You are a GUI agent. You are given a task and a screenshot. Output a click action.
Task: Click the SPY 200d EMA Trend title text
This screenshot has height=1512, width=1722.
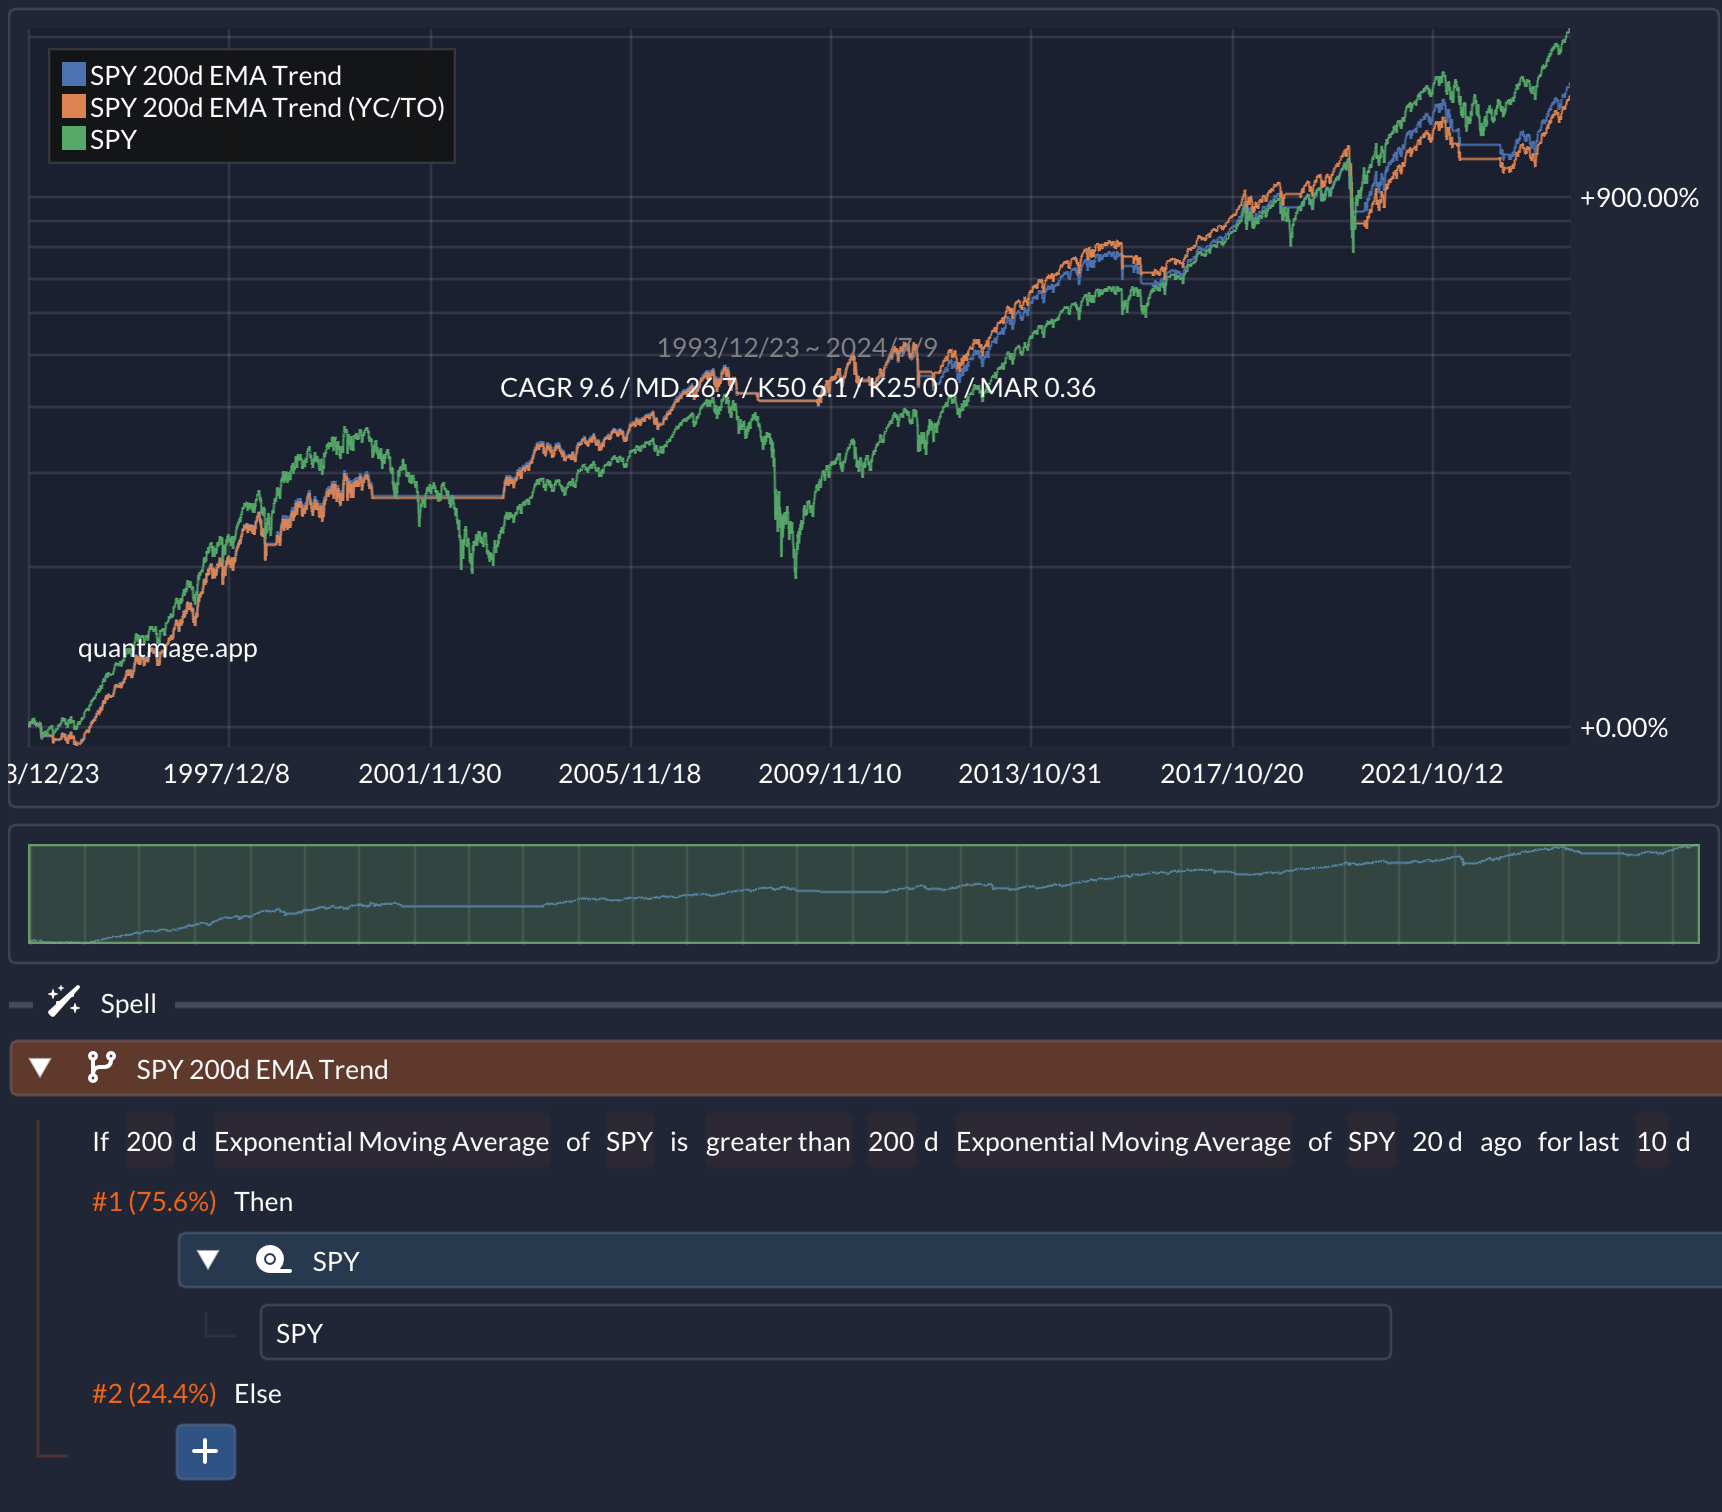(x=262, y=1069)
